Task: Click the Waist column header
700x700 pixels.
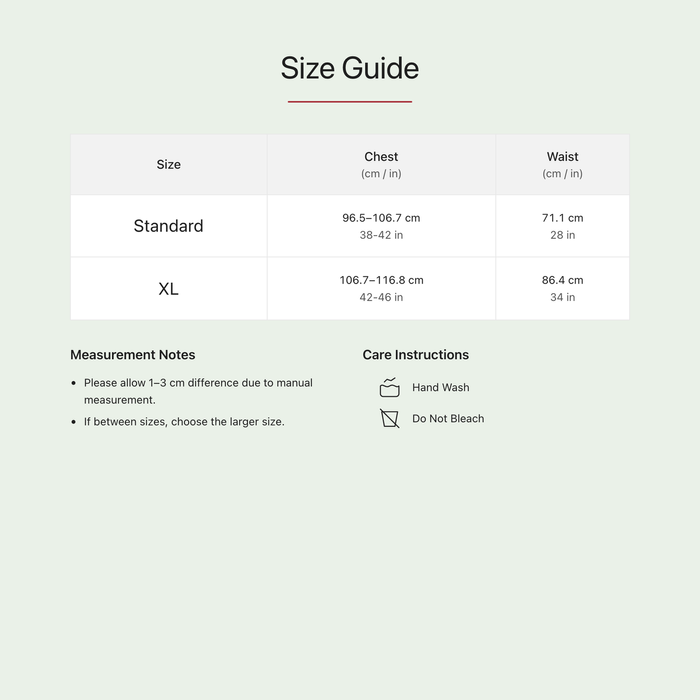Action: pos(562,164)
